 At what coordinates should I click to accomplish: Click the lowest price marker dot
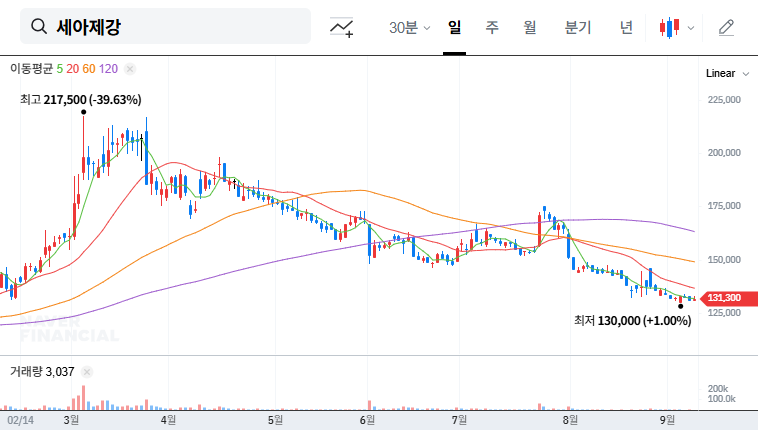[x=681, y=306]
